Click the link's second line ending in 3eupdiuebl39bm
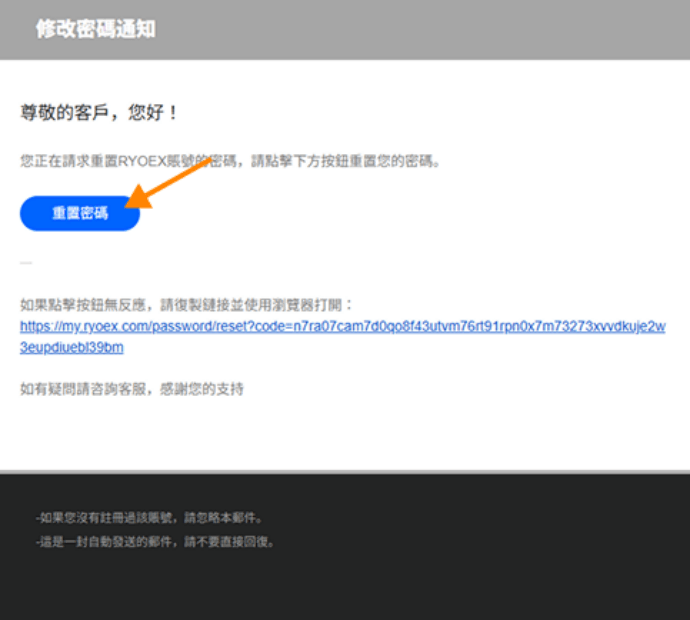Screen dimensions: 690x620 [72, 348]
